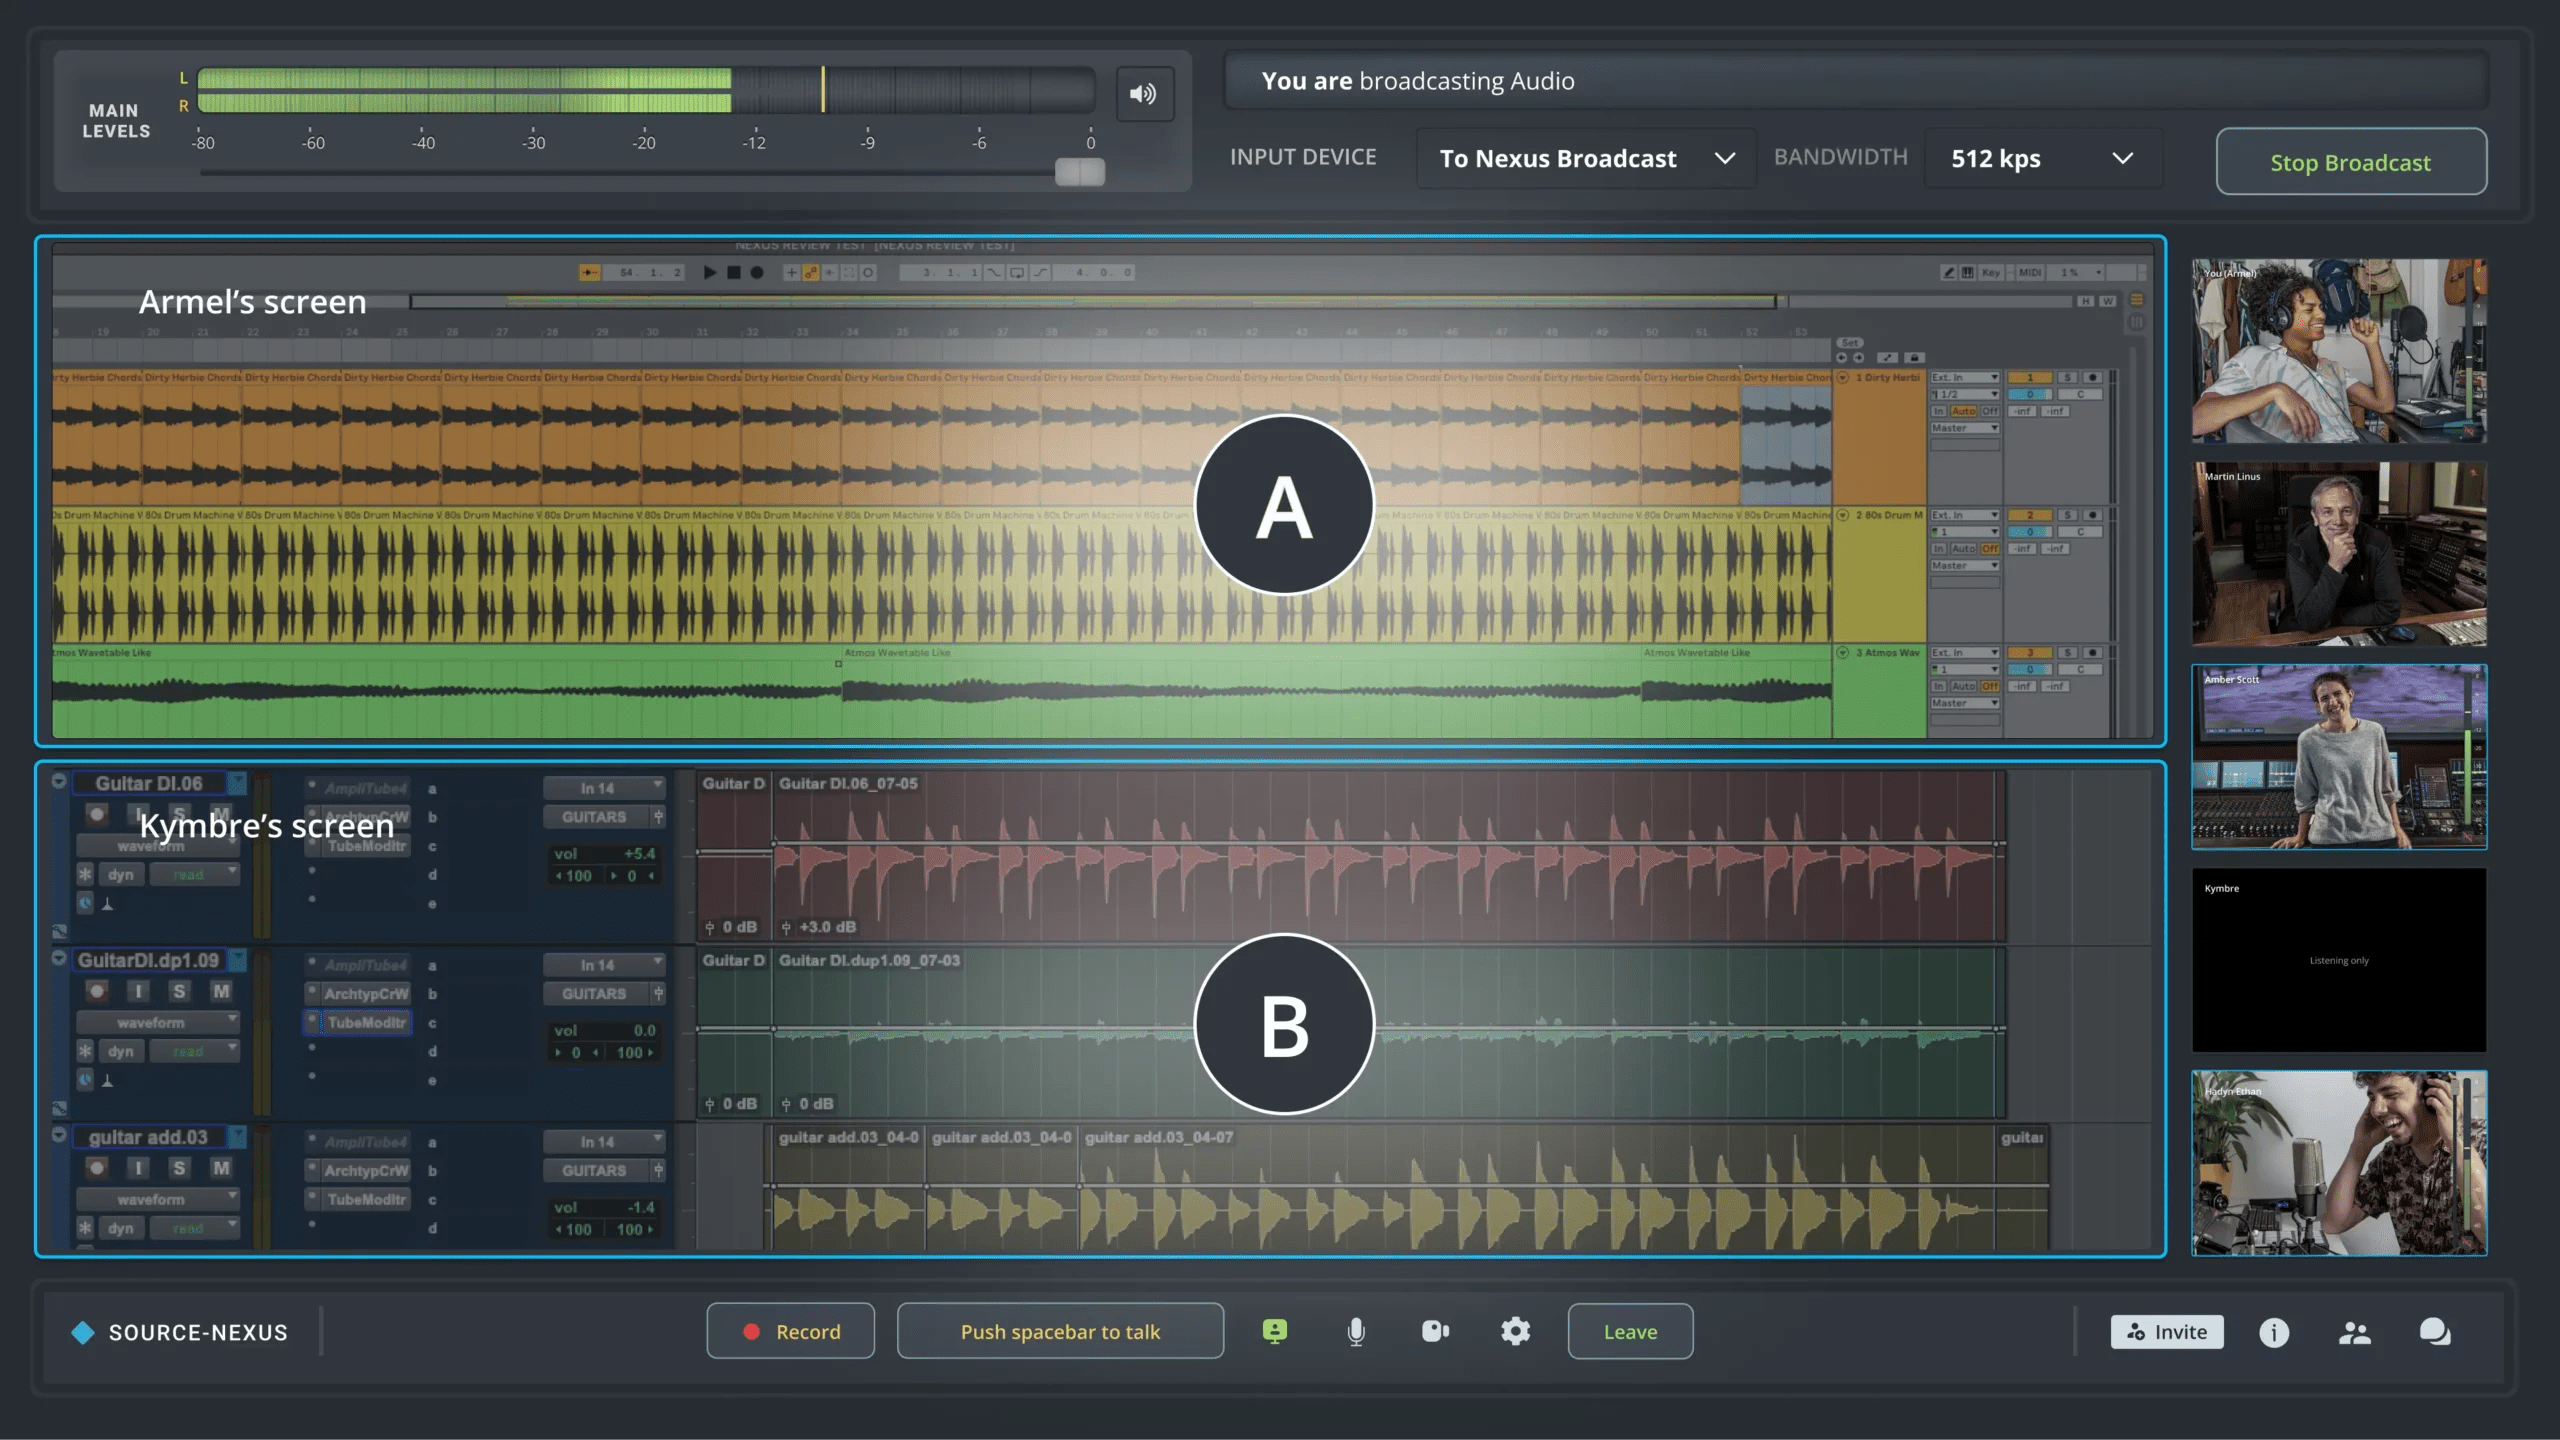Open the chat bubbles icon

click(2434, 1333)
